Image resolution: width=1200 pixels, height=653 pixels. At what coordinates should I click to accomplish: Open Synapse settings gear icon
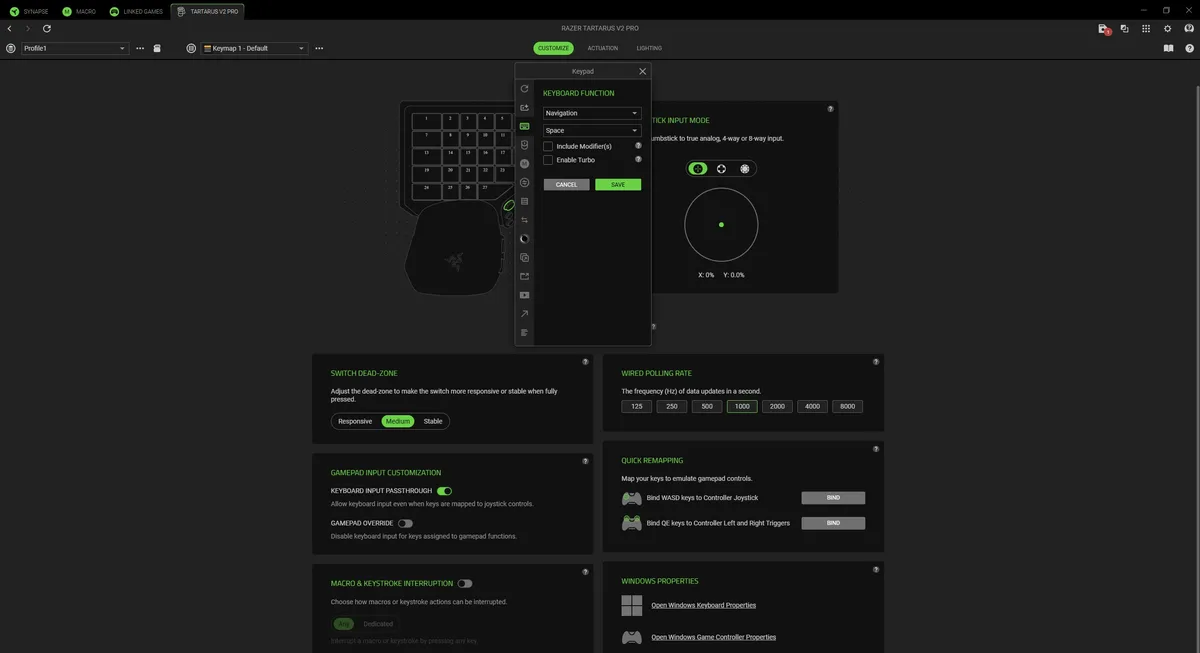pos(1167,29)
